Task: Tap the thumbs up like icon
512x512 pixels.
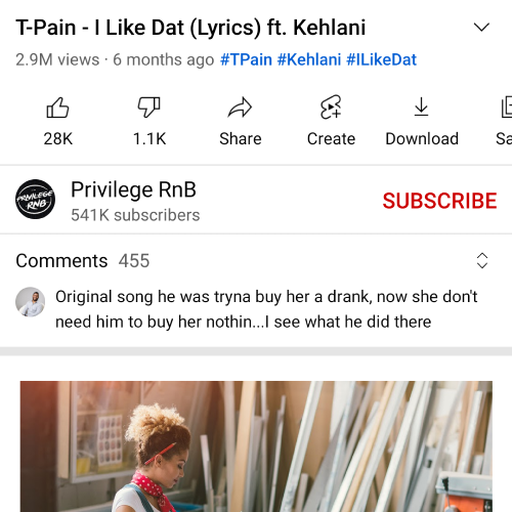Action: pos(58,108)
